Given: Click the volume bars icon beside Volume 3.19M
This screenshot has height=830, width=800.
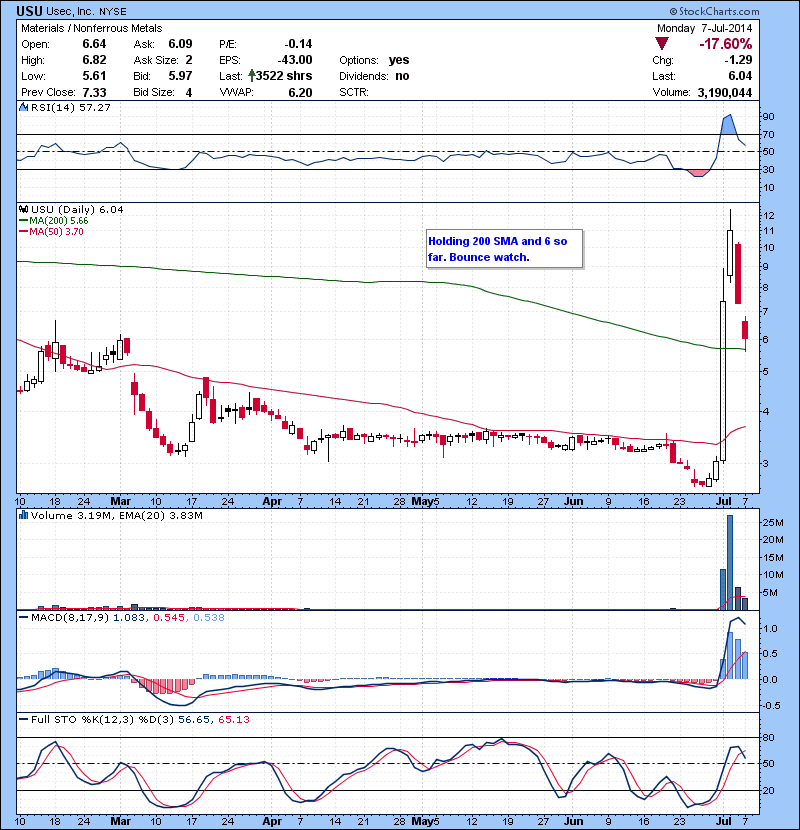Looking at the screenshot, I should 23,515.
